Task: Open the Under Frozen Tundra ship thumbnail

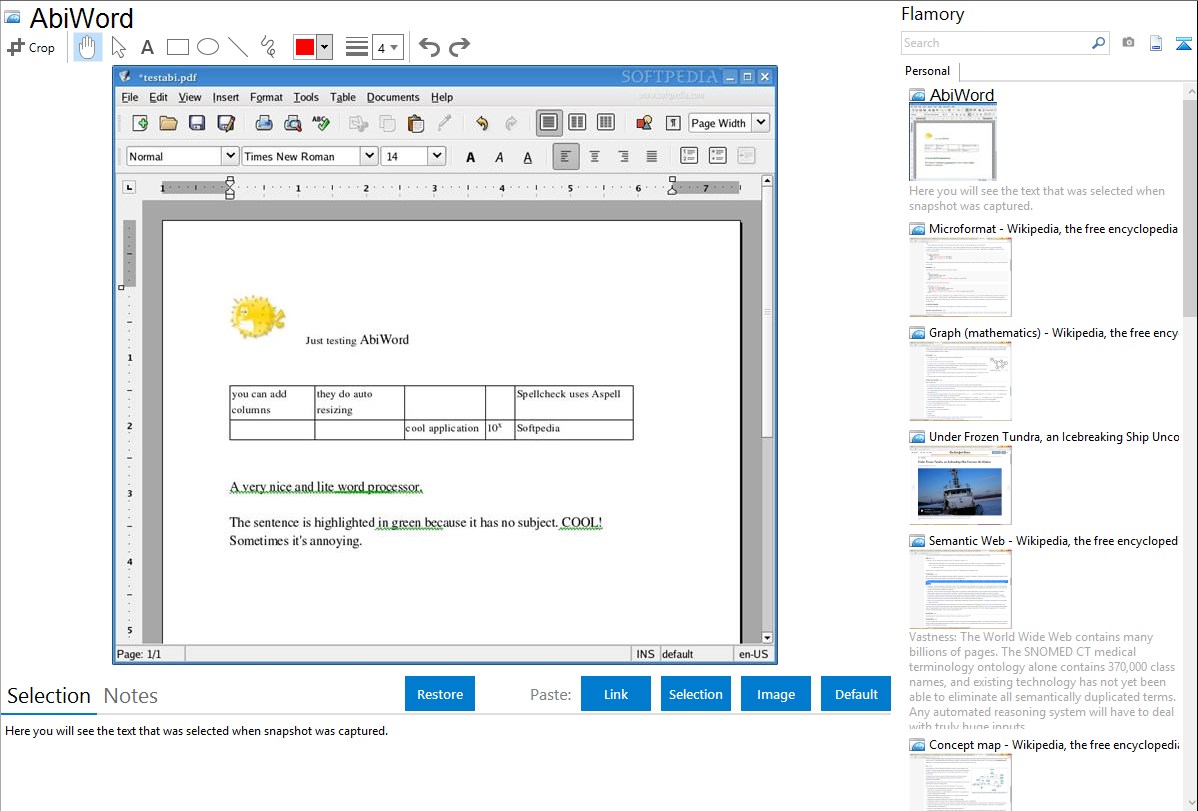Action: tap(960, 486)
